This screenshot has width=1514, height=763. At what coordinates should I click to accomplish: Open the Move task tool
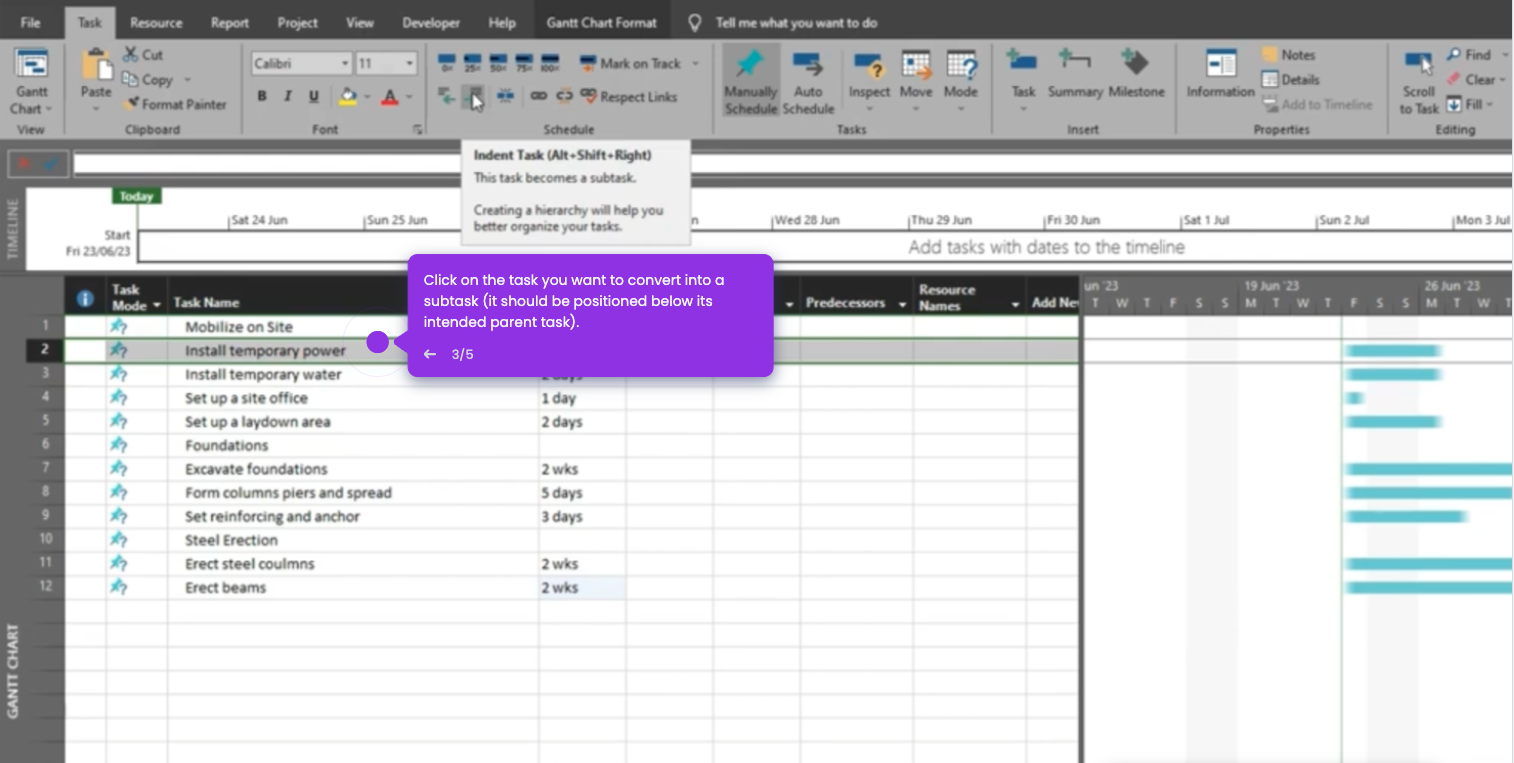(x=915, y=82)
